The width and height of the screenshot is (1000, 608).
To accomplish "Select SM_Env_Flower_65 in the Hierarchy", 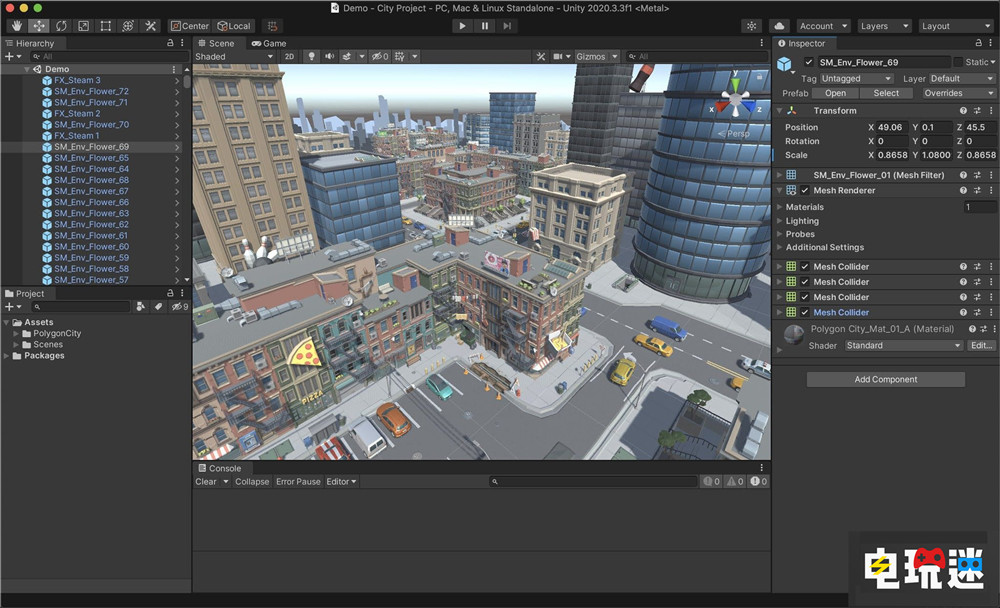I will point(91,158).
